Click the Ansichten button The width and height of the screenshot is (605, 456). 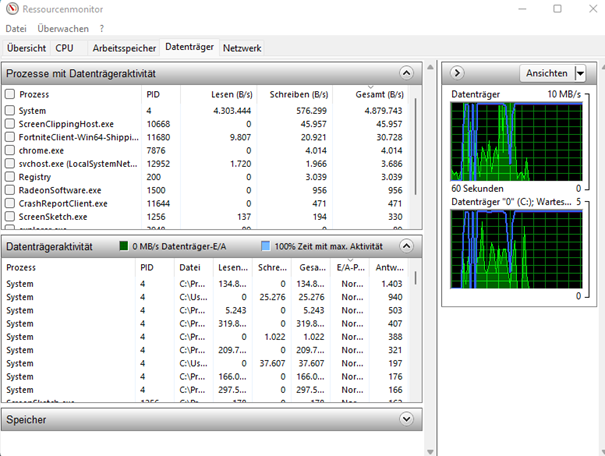coord(547,73)
